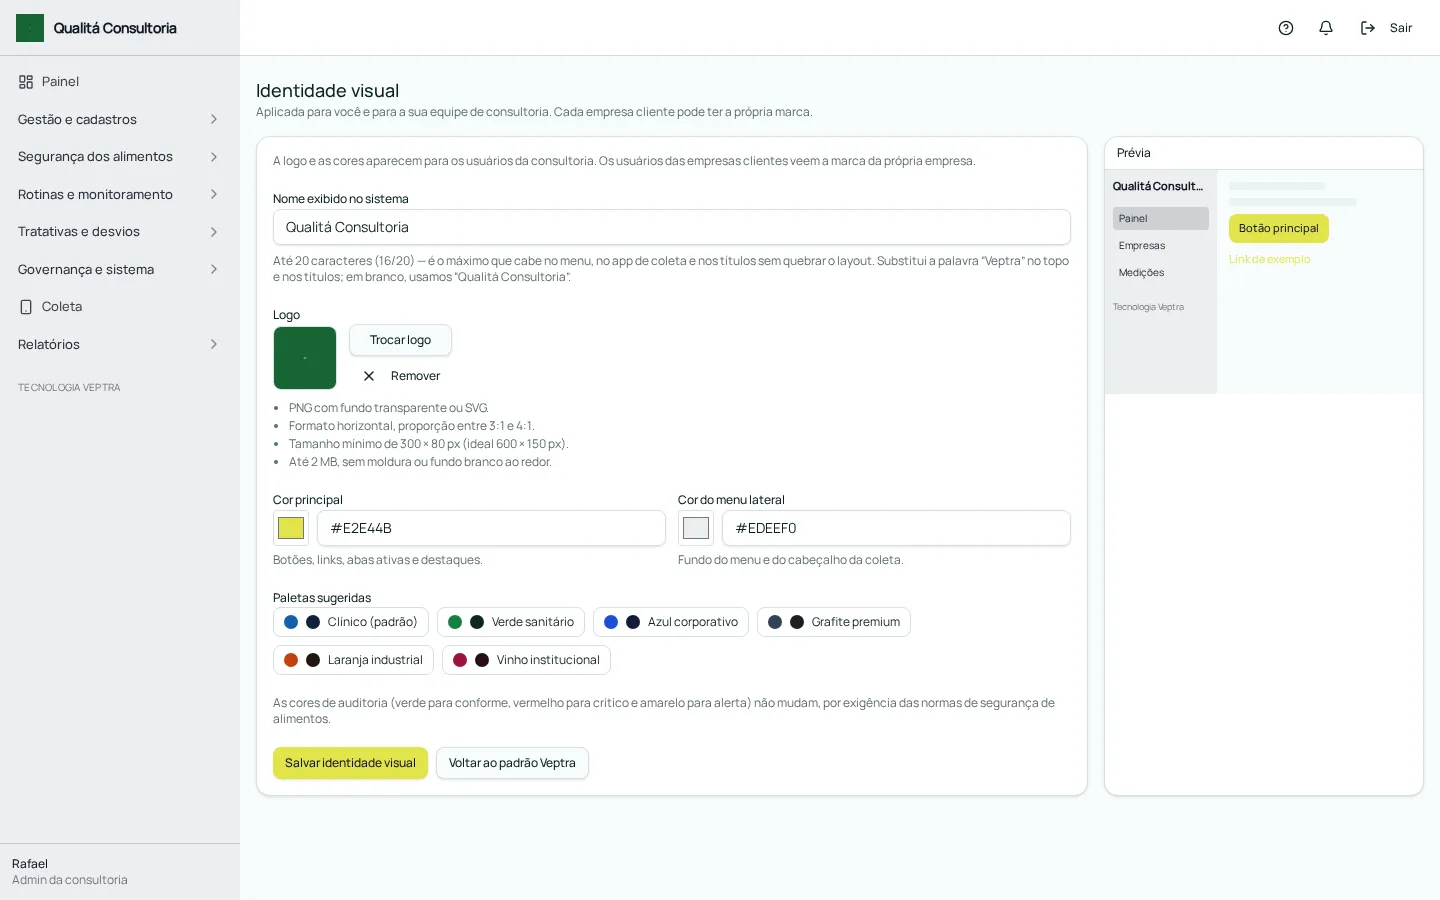Screen dimensions: 1440x900
Task: Select the Verde sanitário palette
Action: tap(511, 622)
